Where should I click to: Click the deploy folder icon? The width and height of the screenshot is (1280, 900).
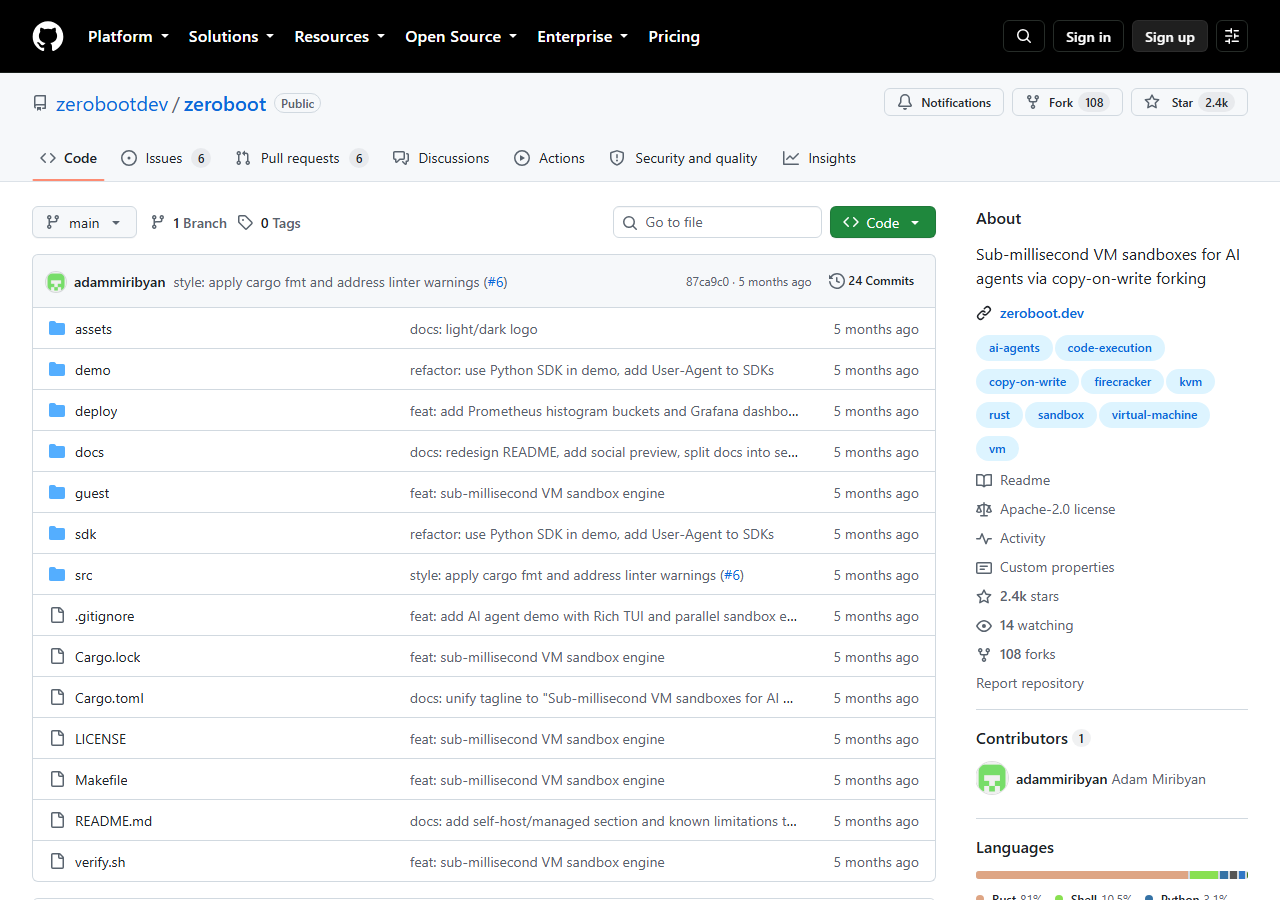(57, 411)
